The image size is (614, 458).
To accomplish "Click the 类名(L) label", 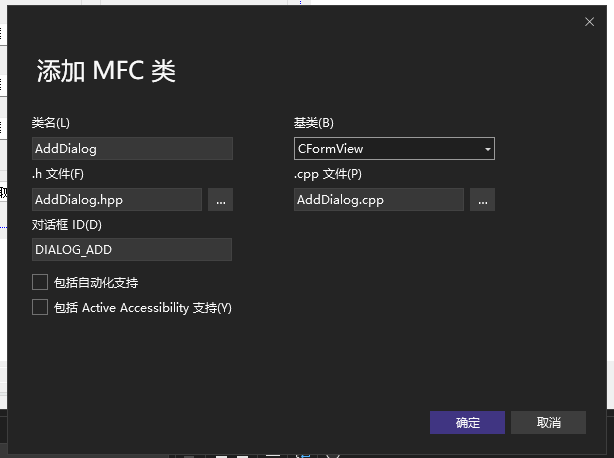I will pyautogui.click(x=51, y=123).
